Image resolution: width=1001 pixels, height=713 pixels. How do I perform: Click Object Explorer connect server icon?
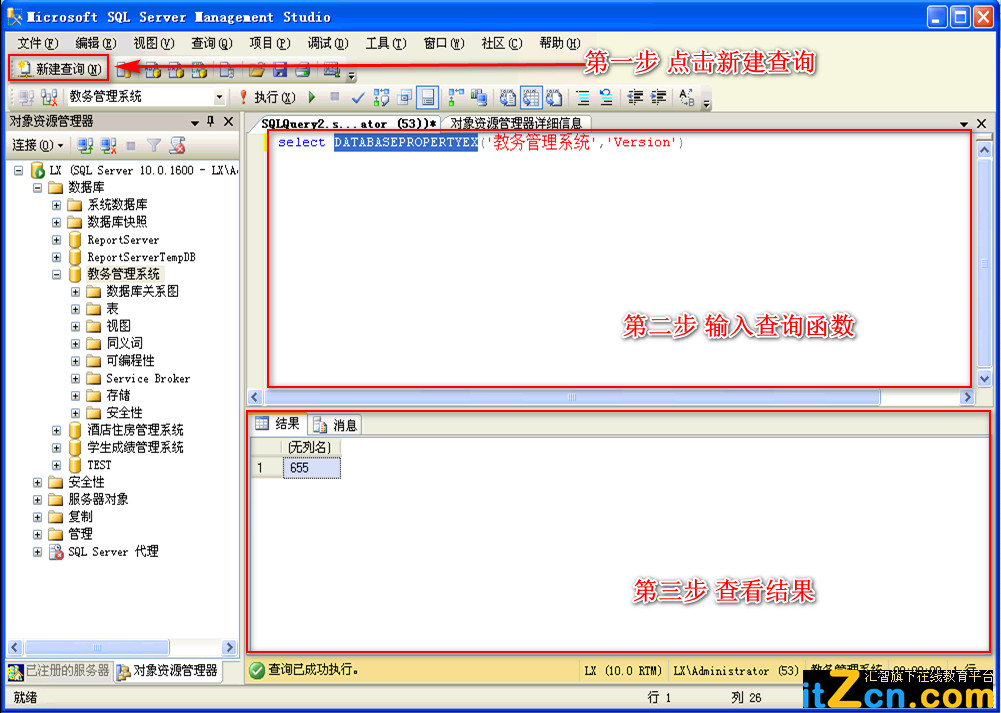[x=86, y=146]
